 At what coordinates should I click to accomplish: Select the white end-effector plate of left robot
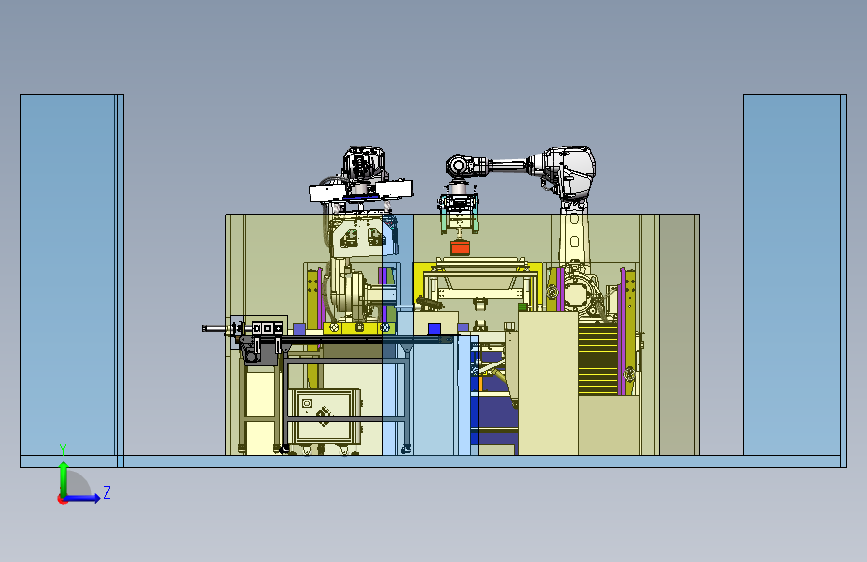[361, 191]
